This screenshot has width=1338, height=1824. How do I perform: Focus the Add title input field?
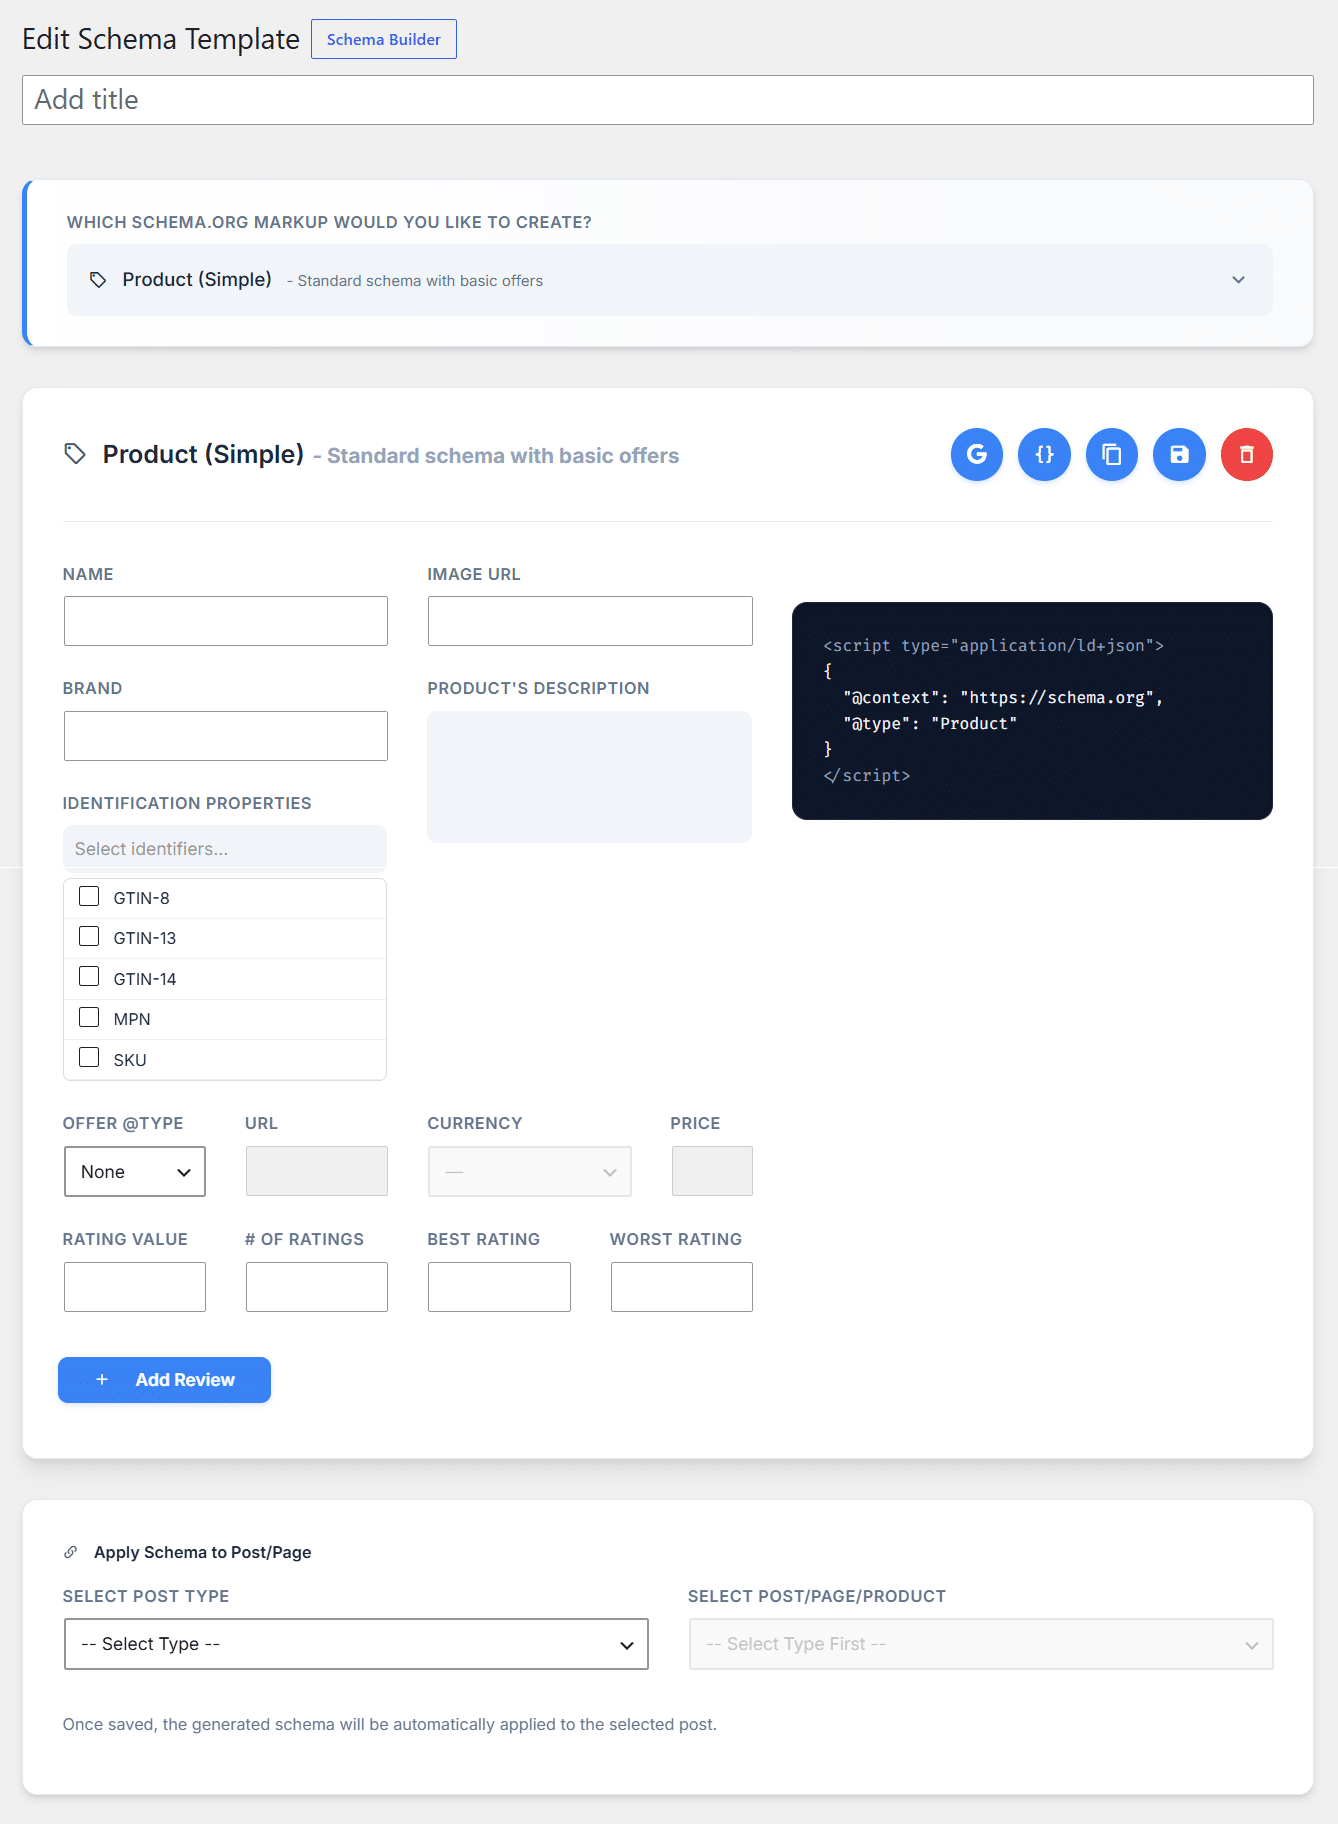[x=668, y=100]
